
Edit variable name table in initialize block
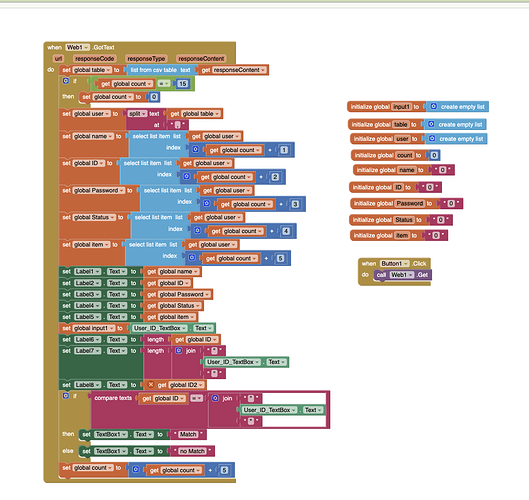point(401,124)
